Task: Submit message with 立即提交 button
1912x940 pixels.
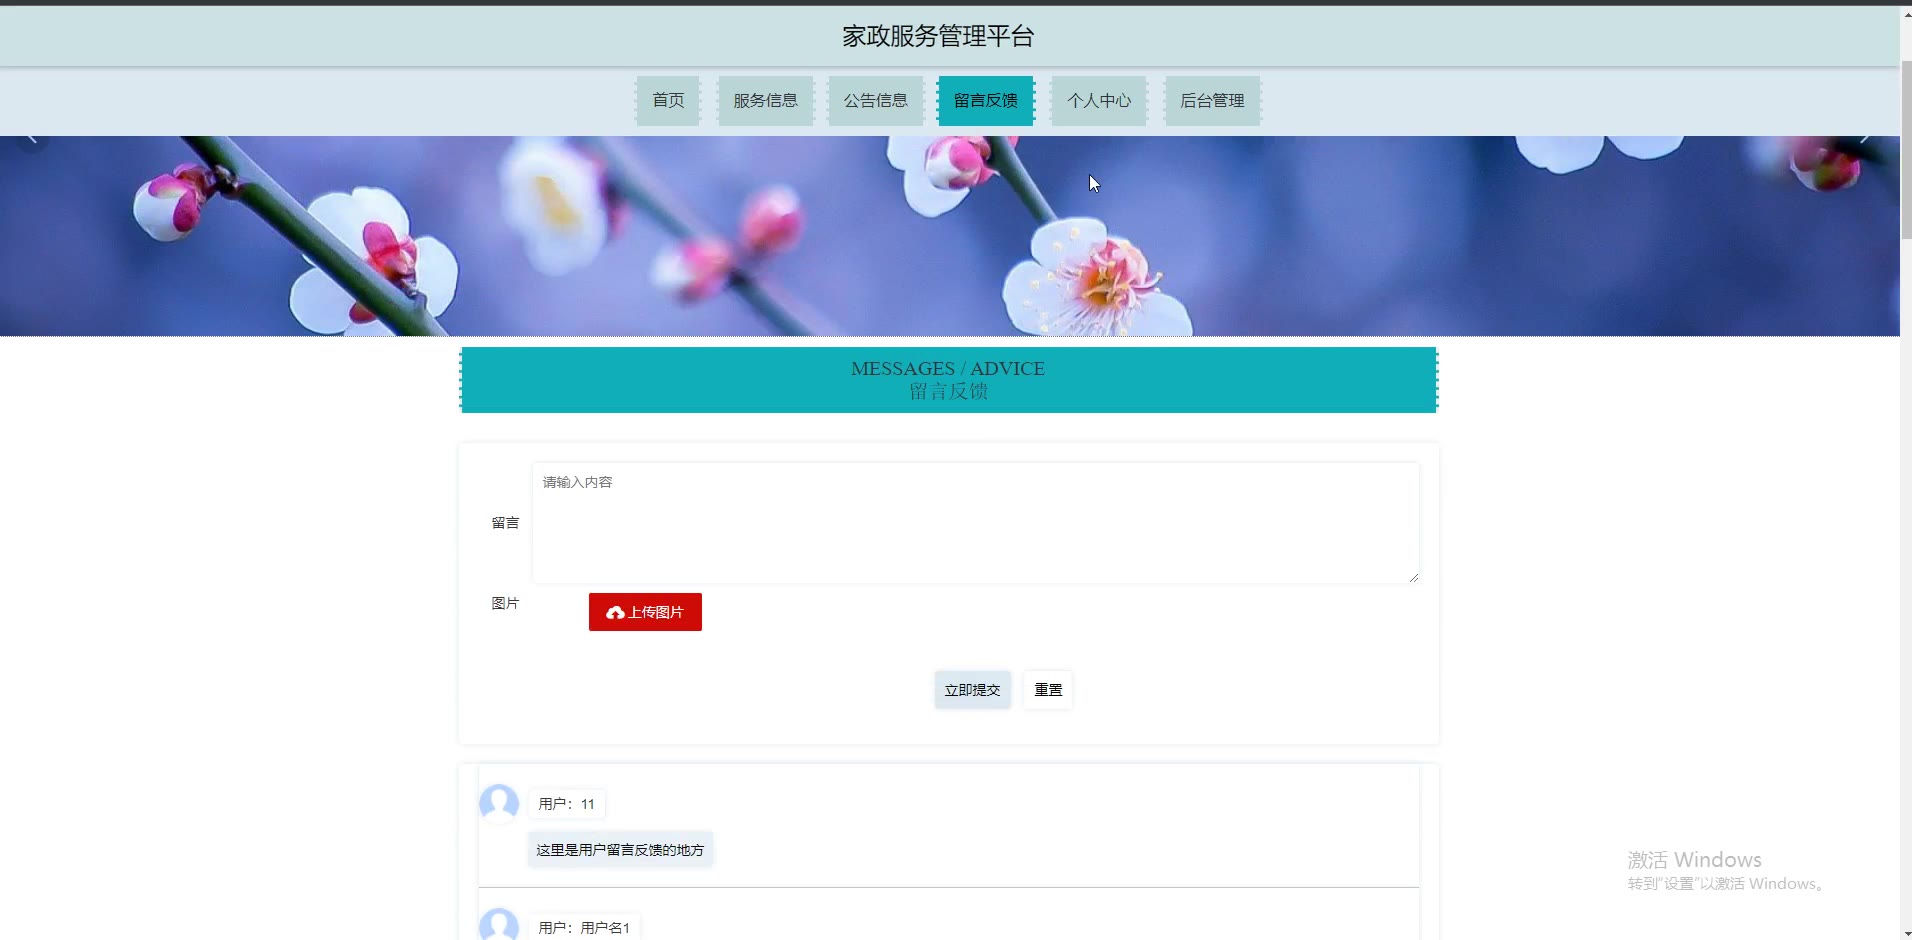Action: [x=972, y=690]
